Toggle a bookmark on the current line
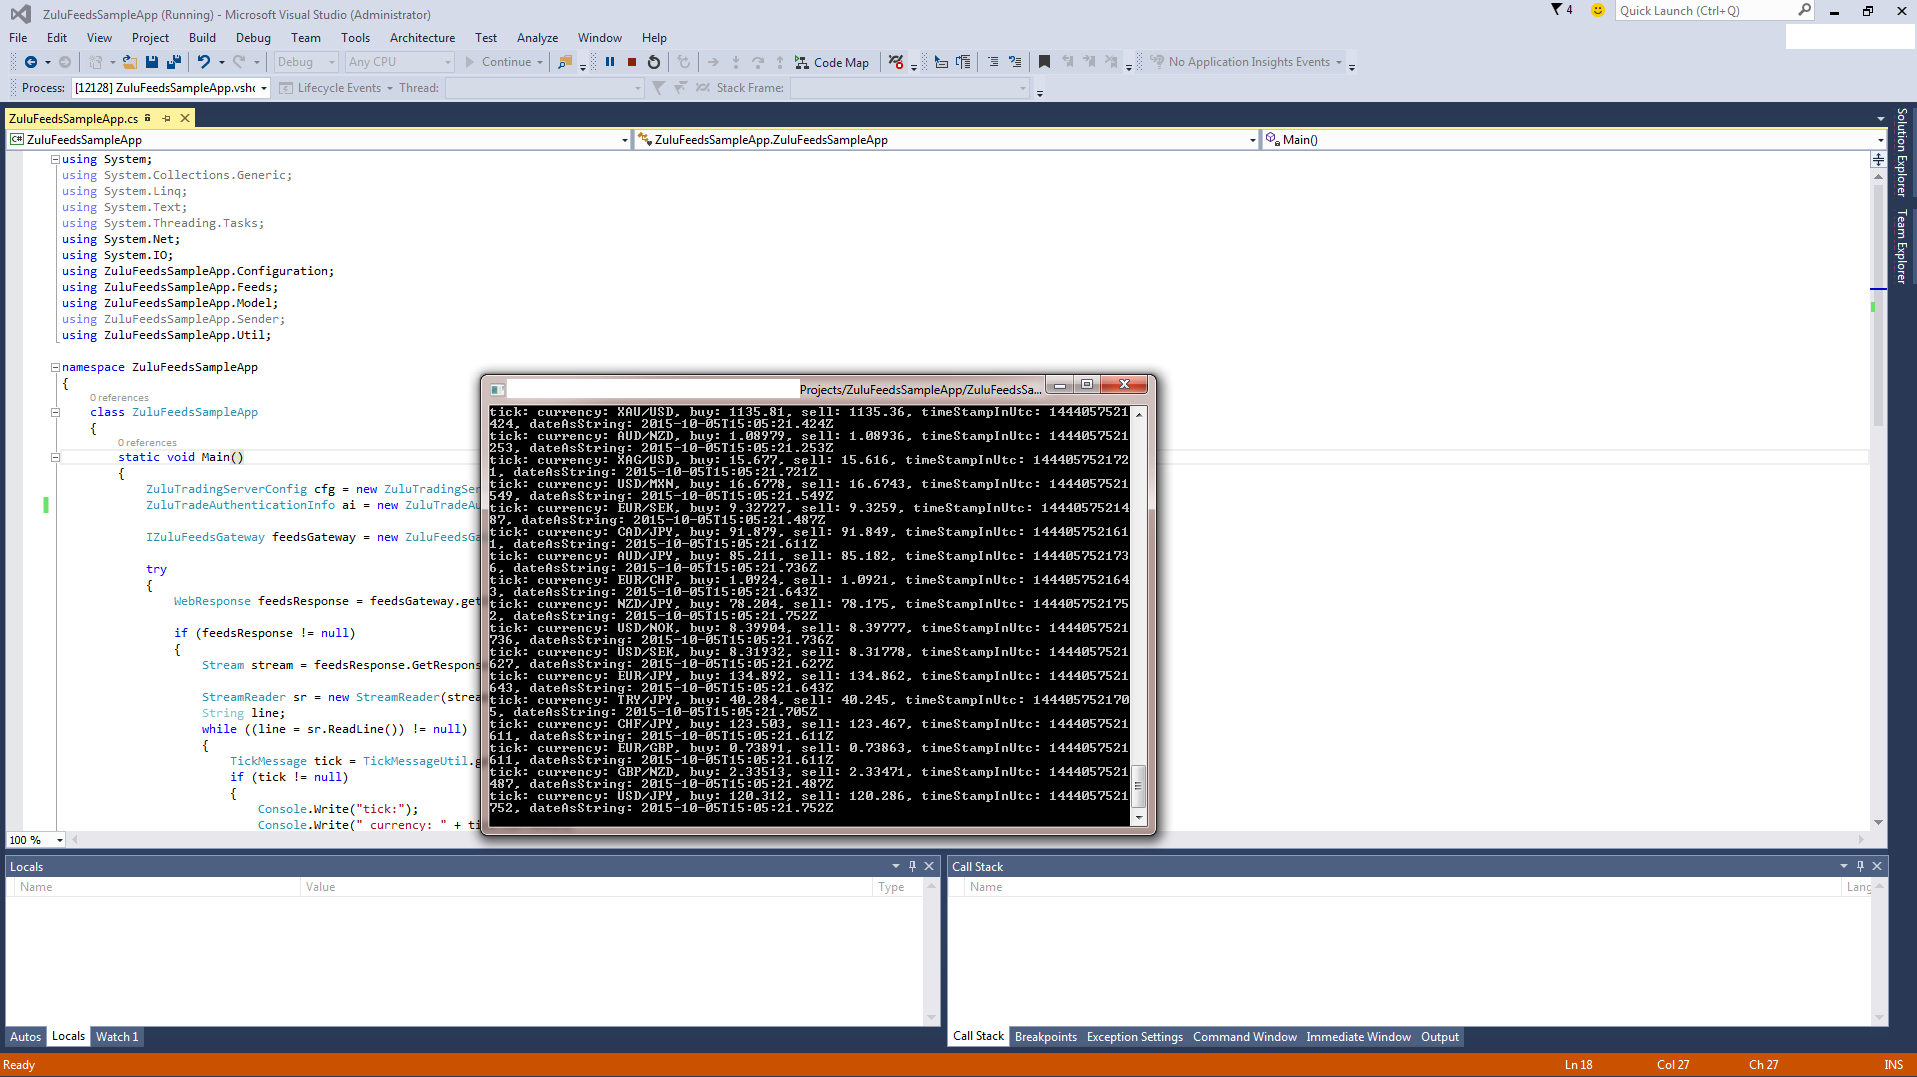Viewport: 1917px width, 1077px height. [x=1044, y=62]
